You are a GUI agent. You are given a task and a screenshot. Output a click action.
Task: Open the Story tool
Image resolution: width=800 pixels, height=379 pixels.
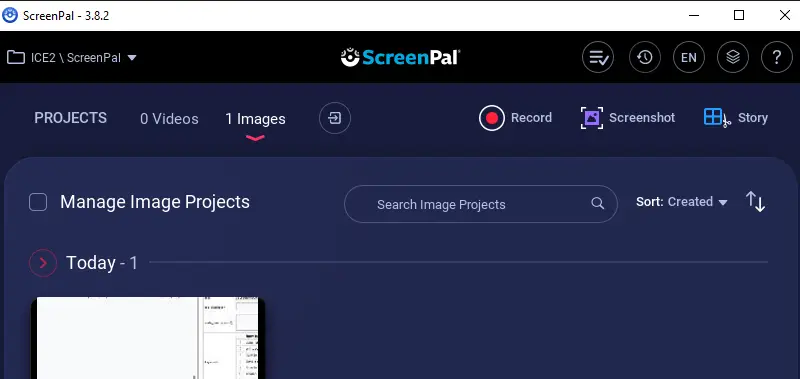(736, 118)
